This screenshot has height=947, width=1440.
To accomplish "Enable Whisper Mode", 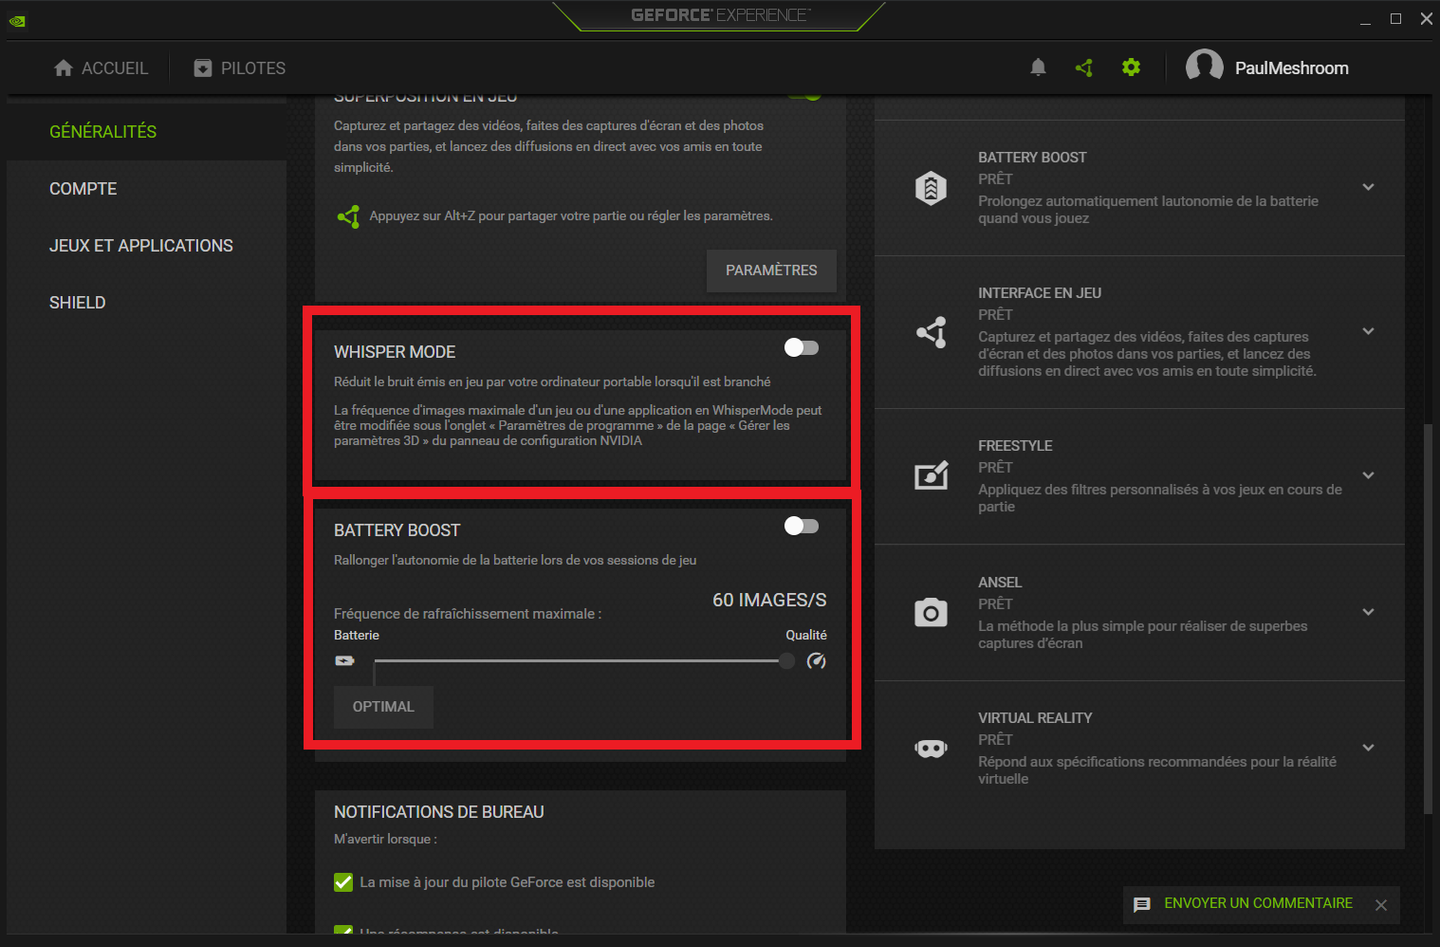I will click(801, 347).
